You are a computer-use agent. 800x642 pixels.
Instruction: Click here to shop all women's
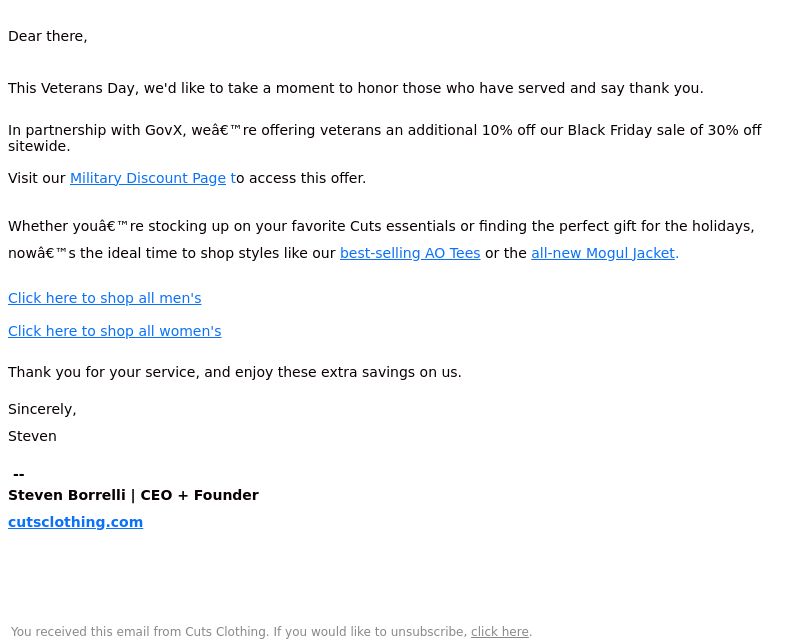click(114, 331)
